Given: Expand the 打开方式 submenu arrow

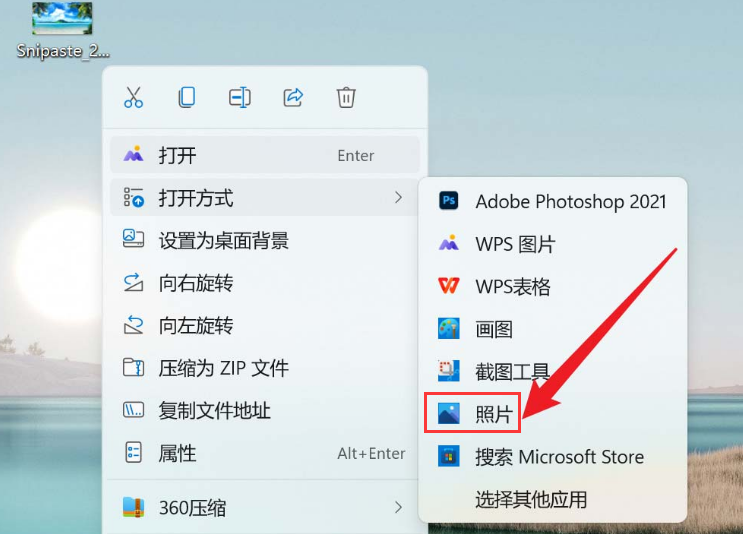Looking at the screenshot, I should [x=398, y=198].
